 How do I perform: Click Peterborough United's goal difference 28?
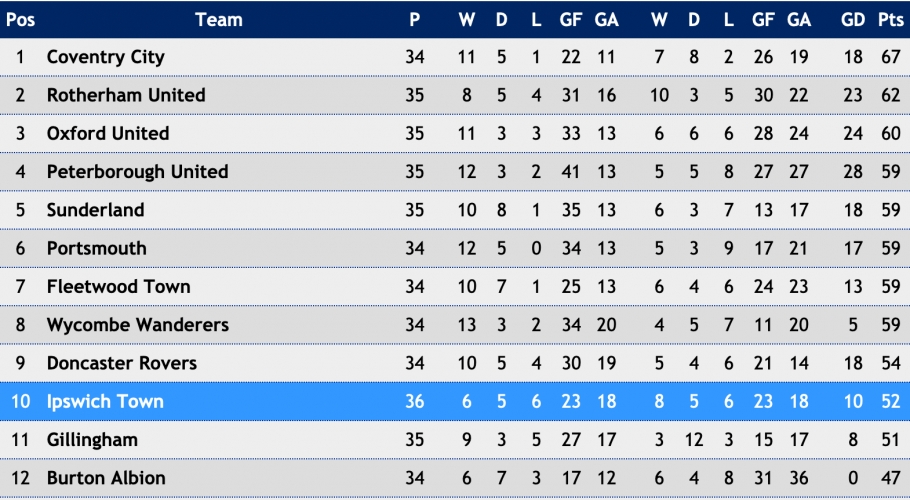[x=853, y=172]
